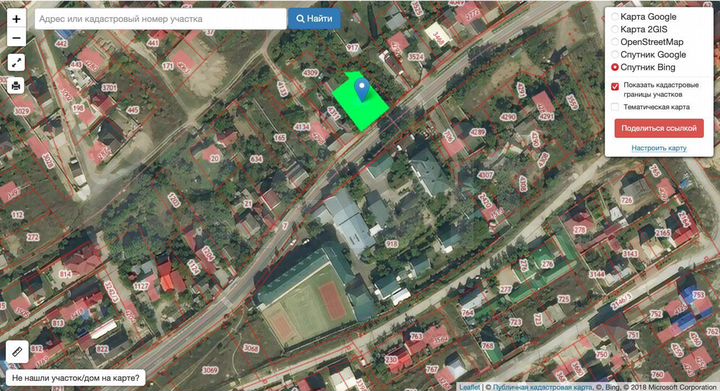Open Настроить карту link
Image resolution: width=720 pixels, height=391 pixels.
(659, 148)
